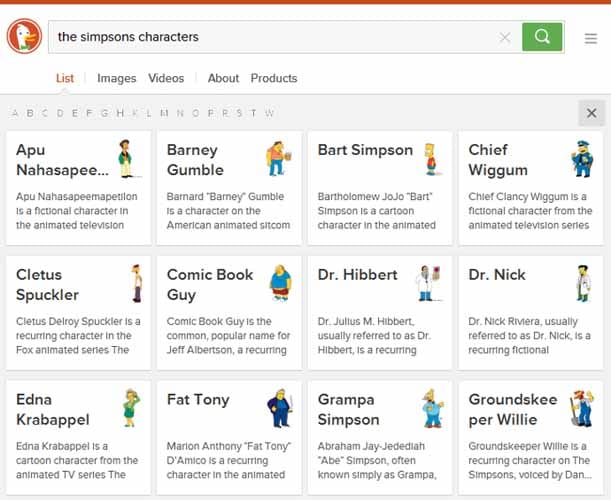This screenshot has height=500, width=611.
Task: Open the 'Cletus Spuckler' card title
Action: click(x=47, y=284)
